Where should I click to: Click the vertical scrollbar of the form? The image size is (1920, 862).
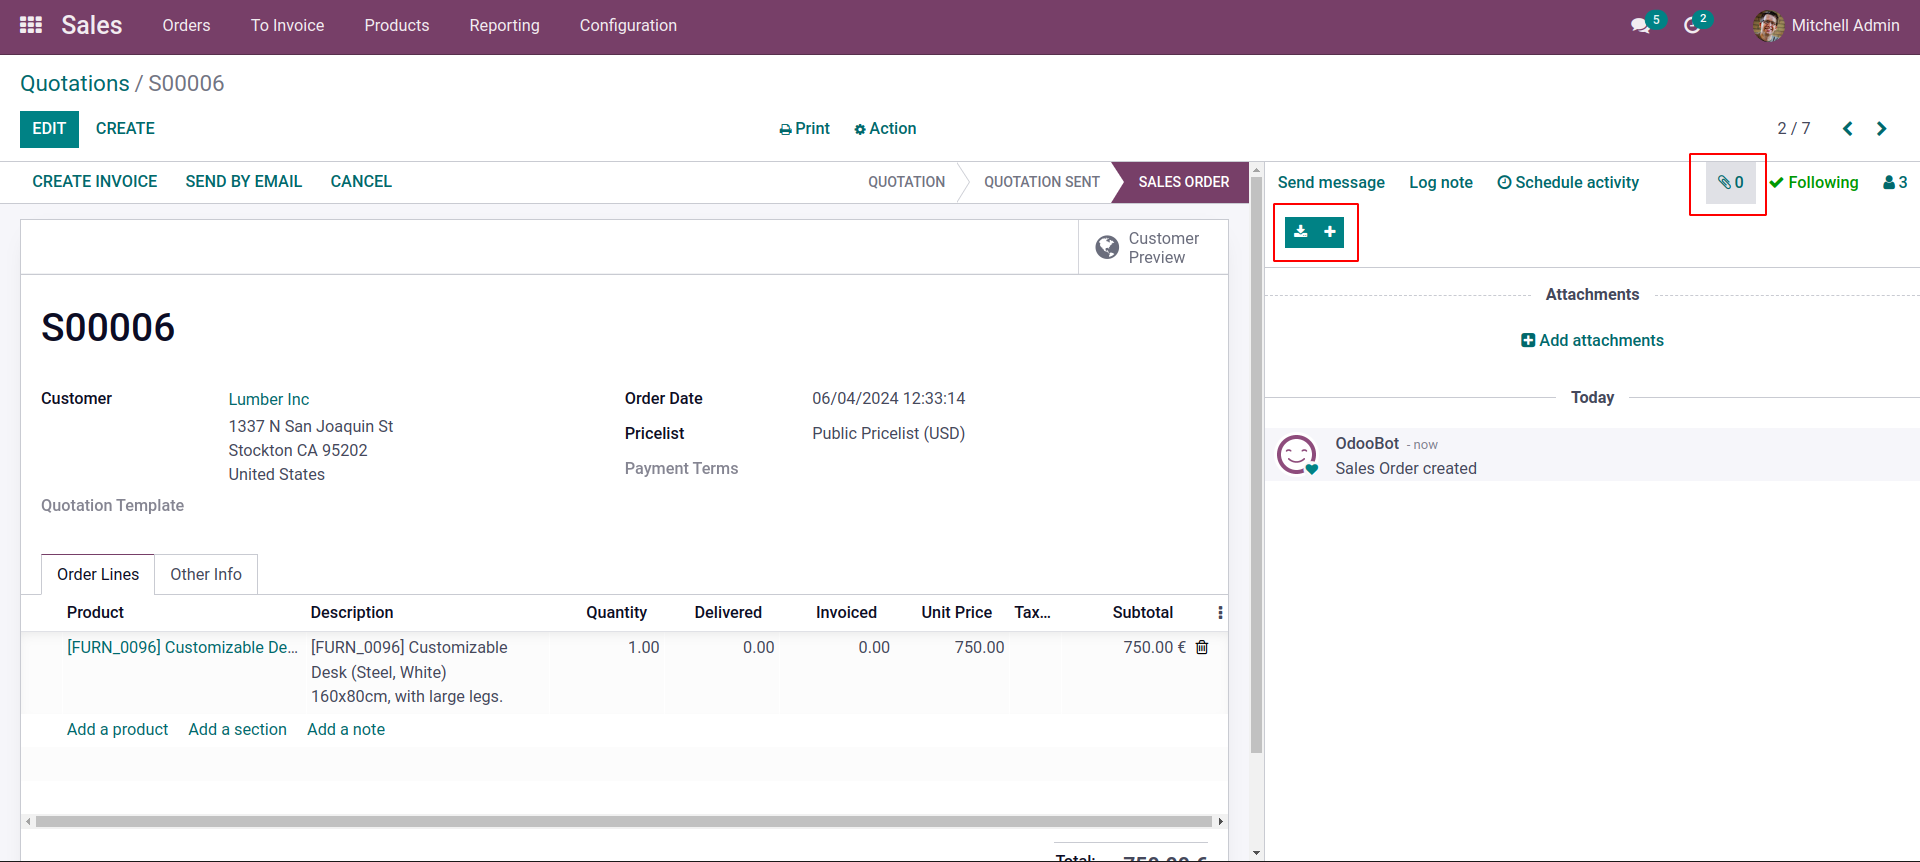click(1256, 465)
